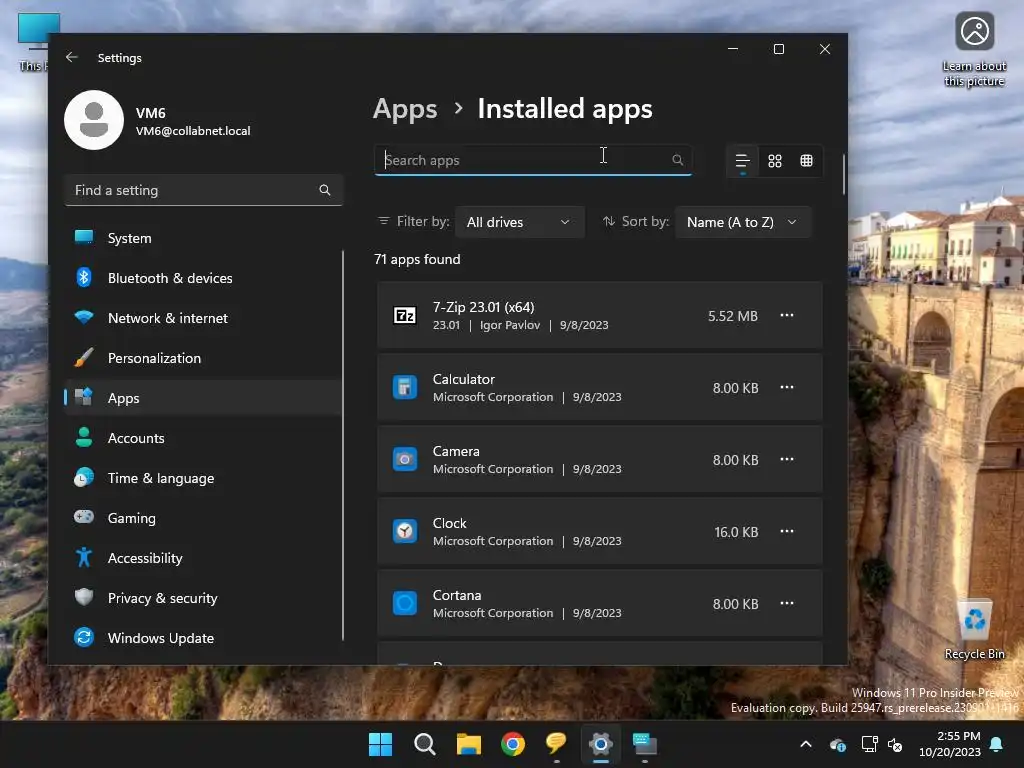Show hidden system tray icons
The image size is (1024, 768).
806,744
